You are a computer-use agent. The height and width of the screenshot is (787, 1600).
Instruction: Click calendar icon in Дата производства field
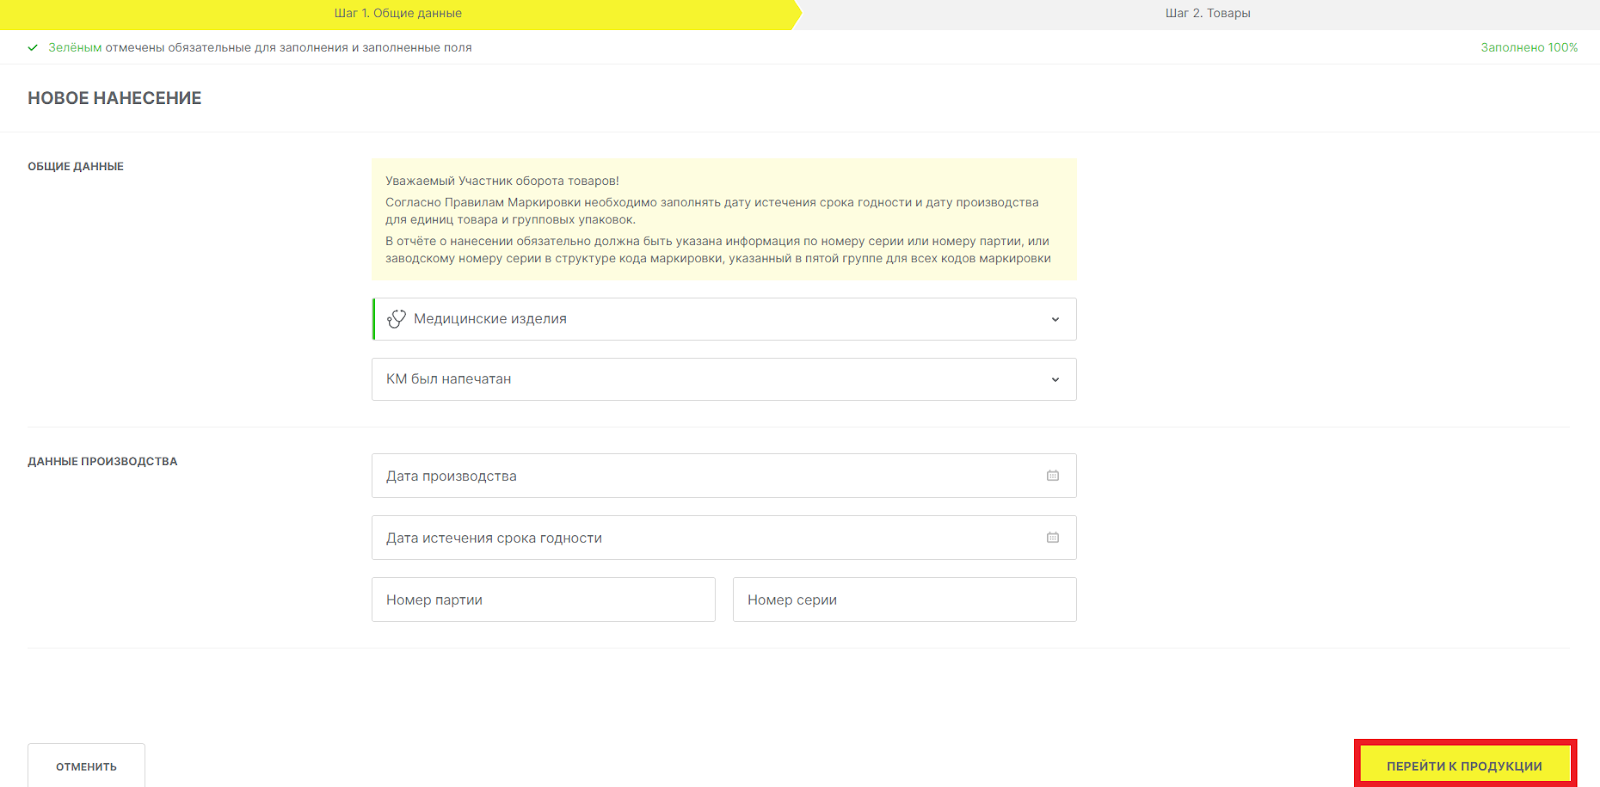point(1053,476)
